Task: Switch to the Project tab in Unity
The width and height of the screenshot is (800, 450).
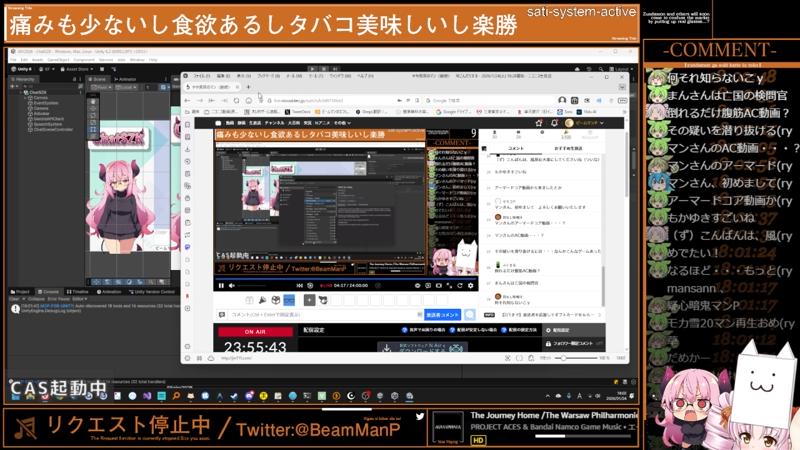Action: 20,292
